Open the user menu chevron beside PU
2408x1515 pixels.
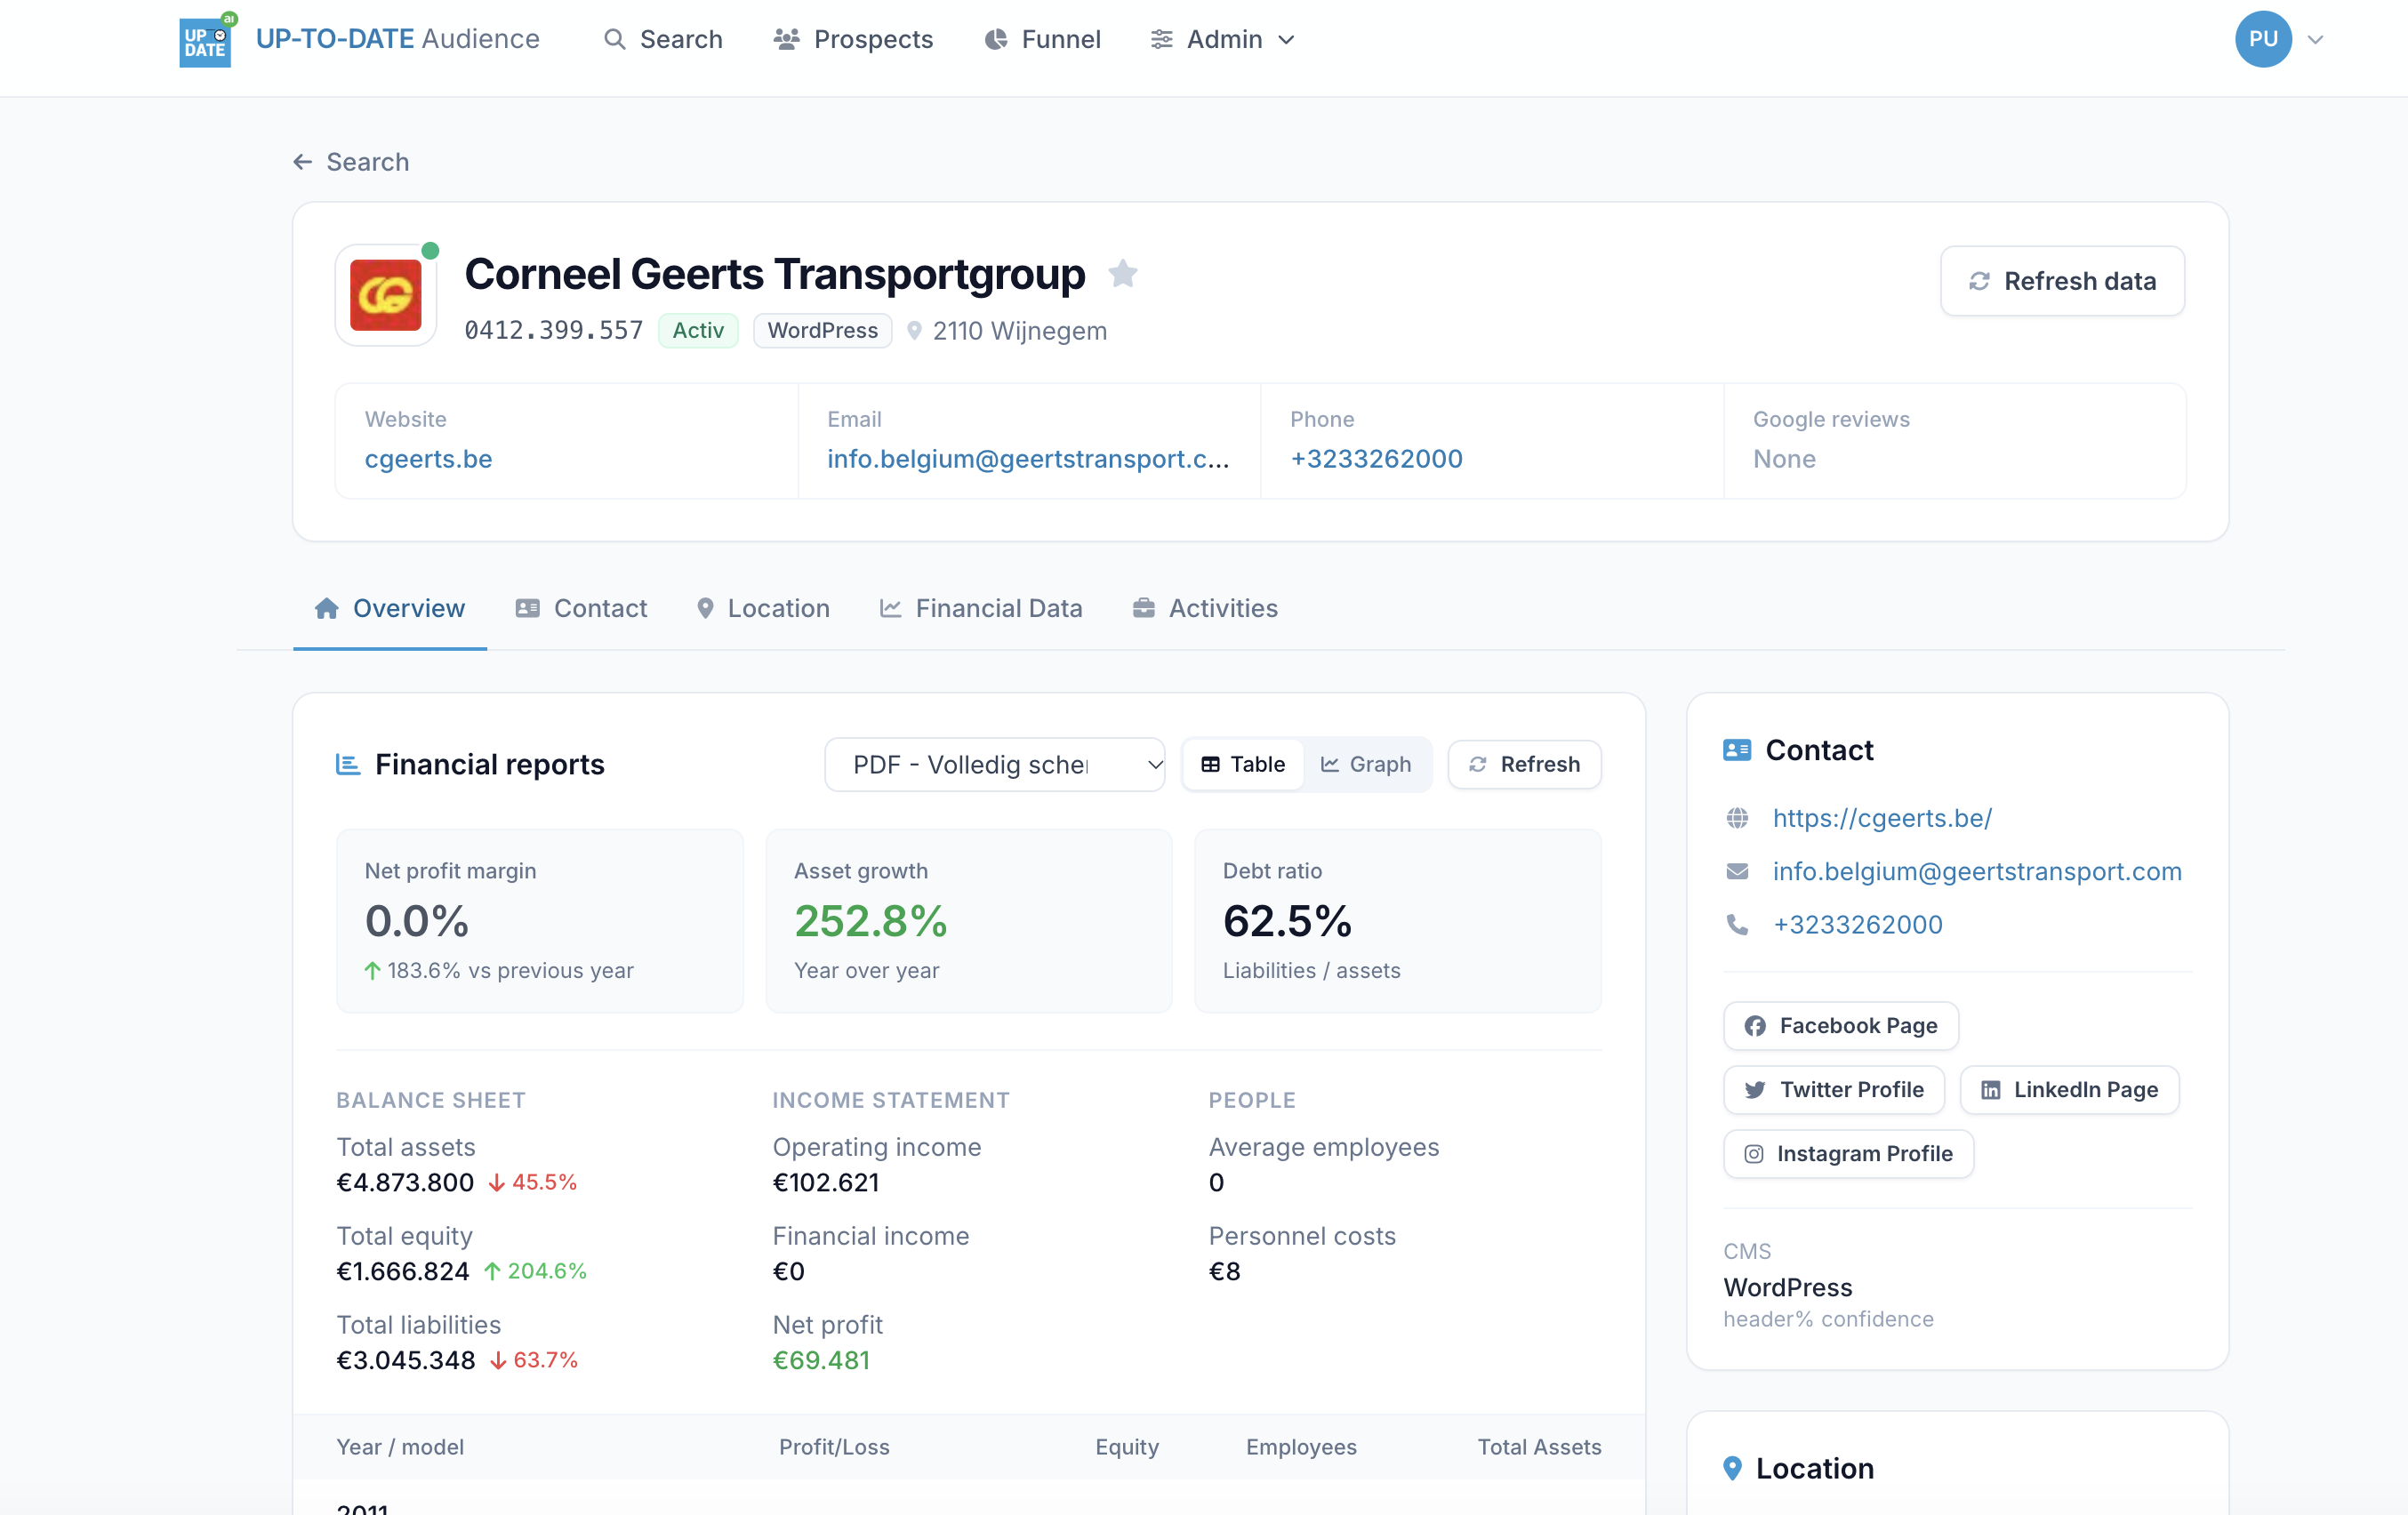click(x=2315, y=40)
